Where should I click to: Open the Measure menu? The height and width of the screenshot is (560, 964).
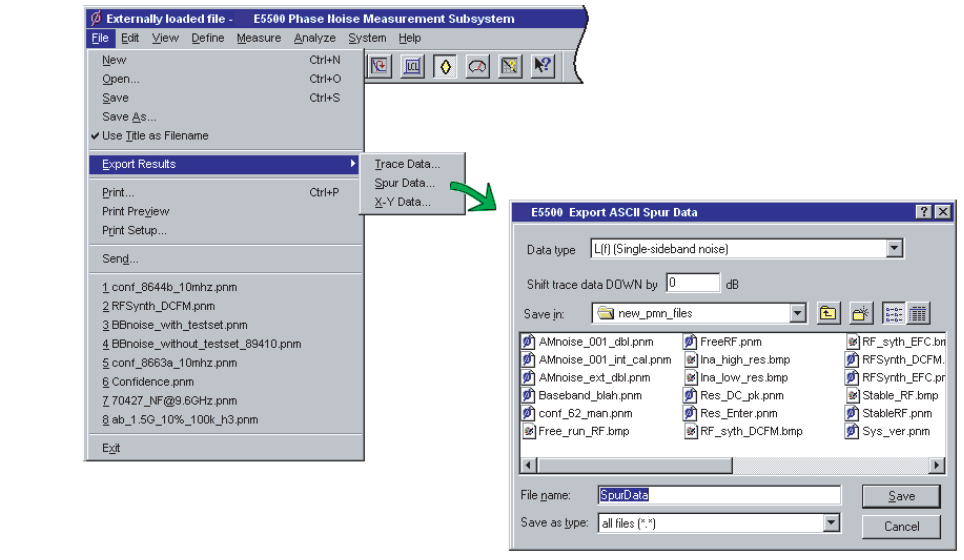click(259, 38)
